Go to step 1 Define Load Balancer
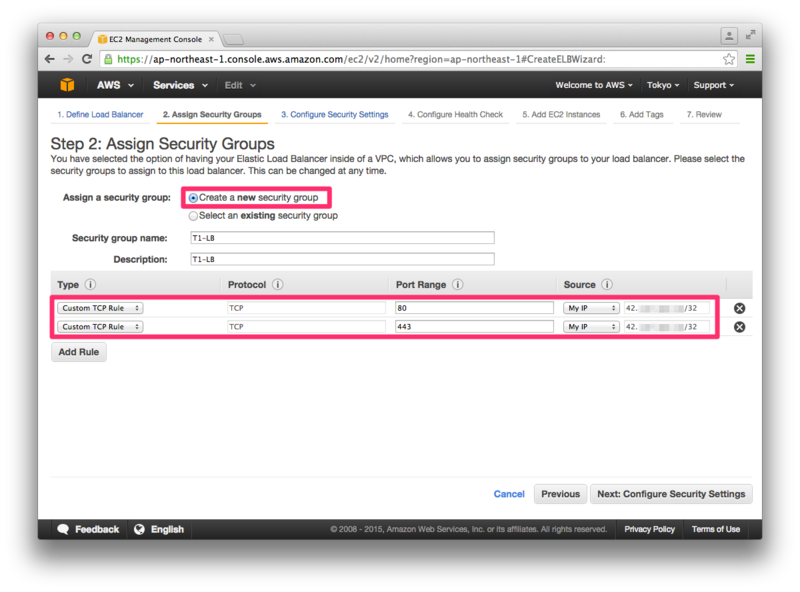This screenshot has width=800, height=592. [100, 114]
